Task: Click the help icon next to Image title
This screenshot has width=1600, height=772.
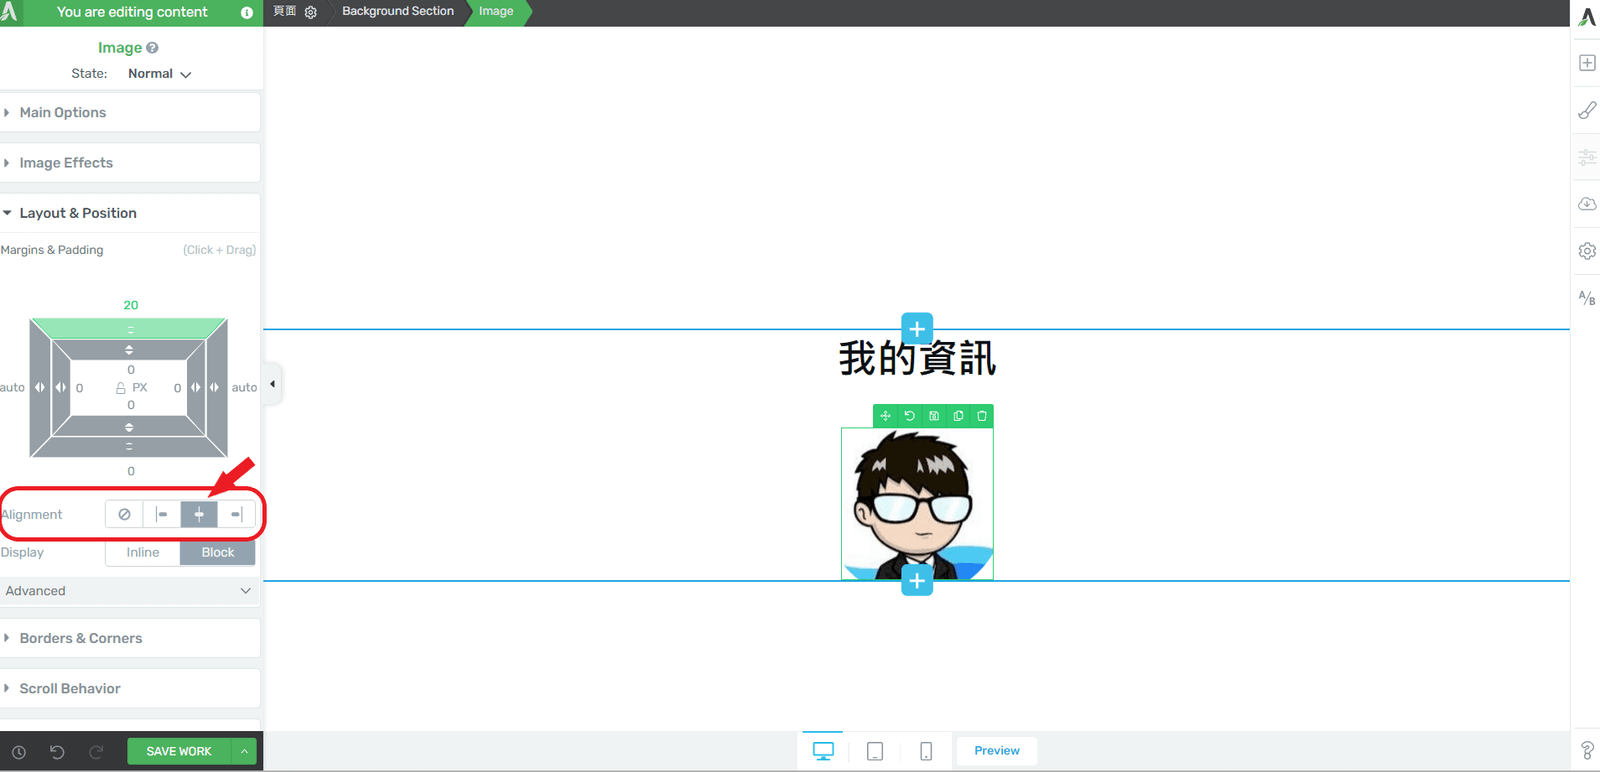Action: click(x=152, y=47)
